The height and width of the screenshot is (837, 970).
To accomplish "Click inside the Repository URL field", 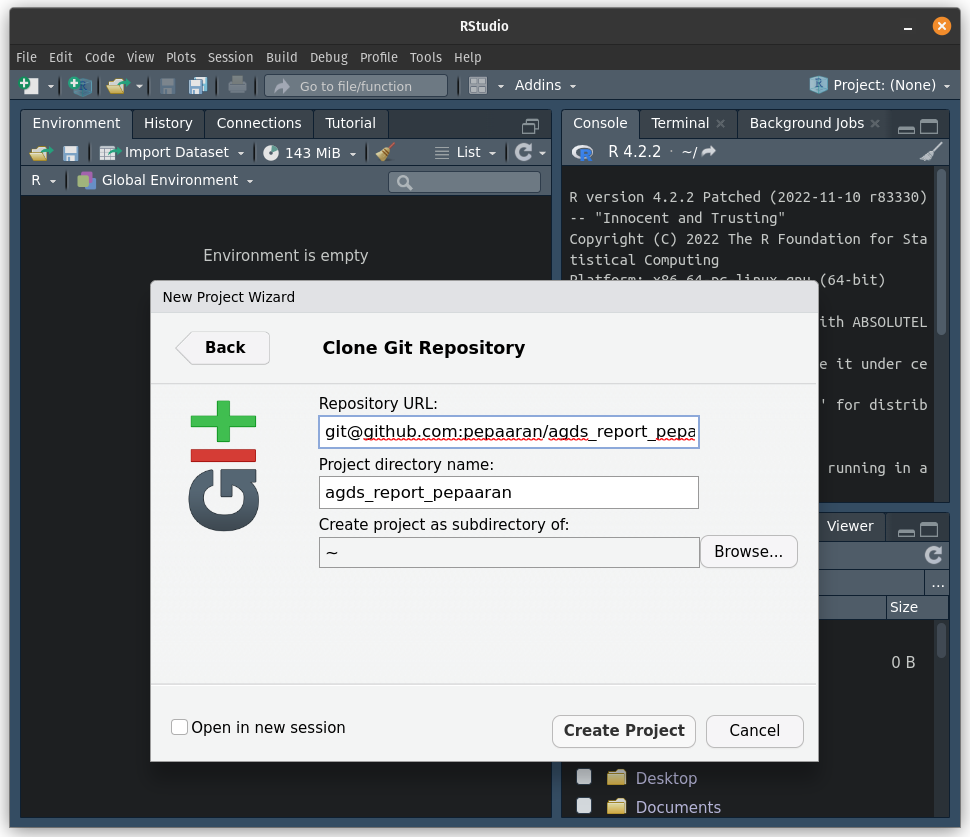I will click(x=508, y=431).
